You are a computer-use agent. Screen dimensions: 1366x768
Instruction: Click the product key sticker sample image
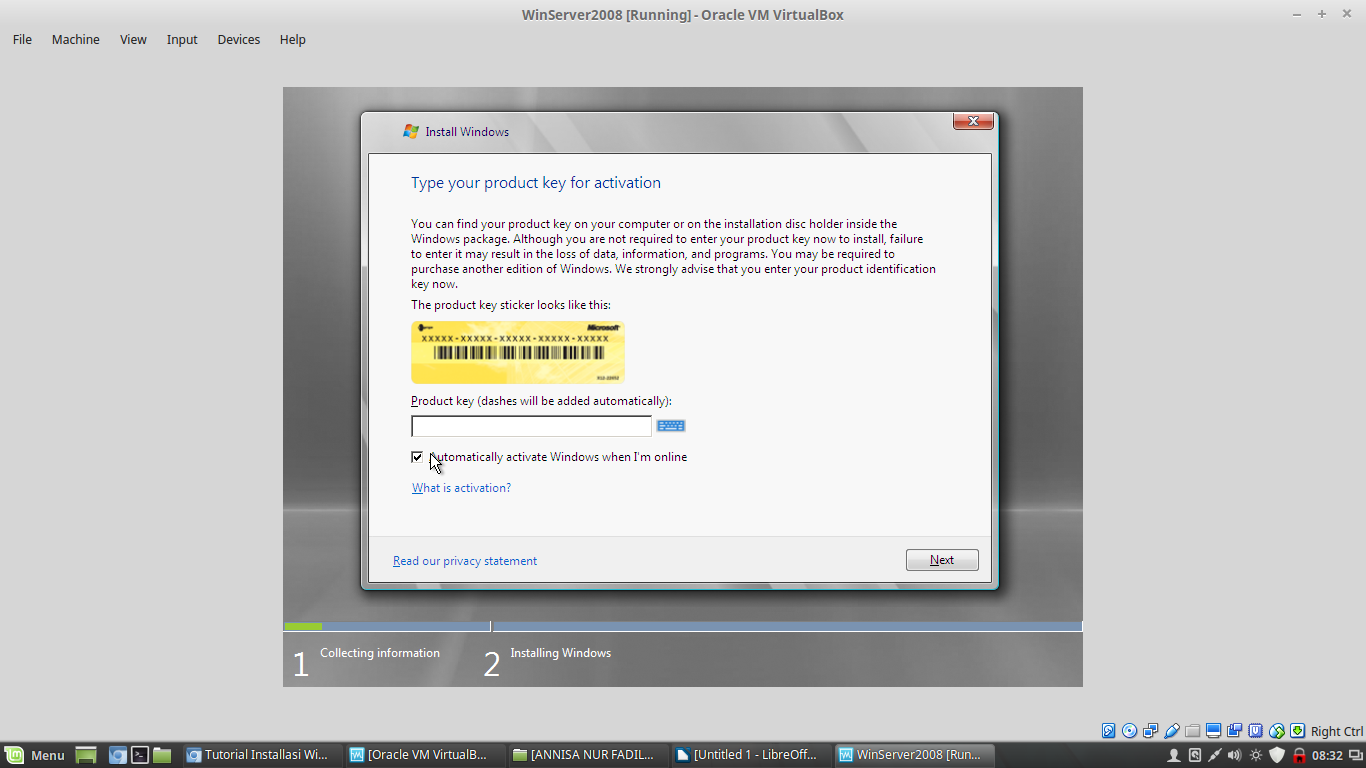(x=518, y=352)
